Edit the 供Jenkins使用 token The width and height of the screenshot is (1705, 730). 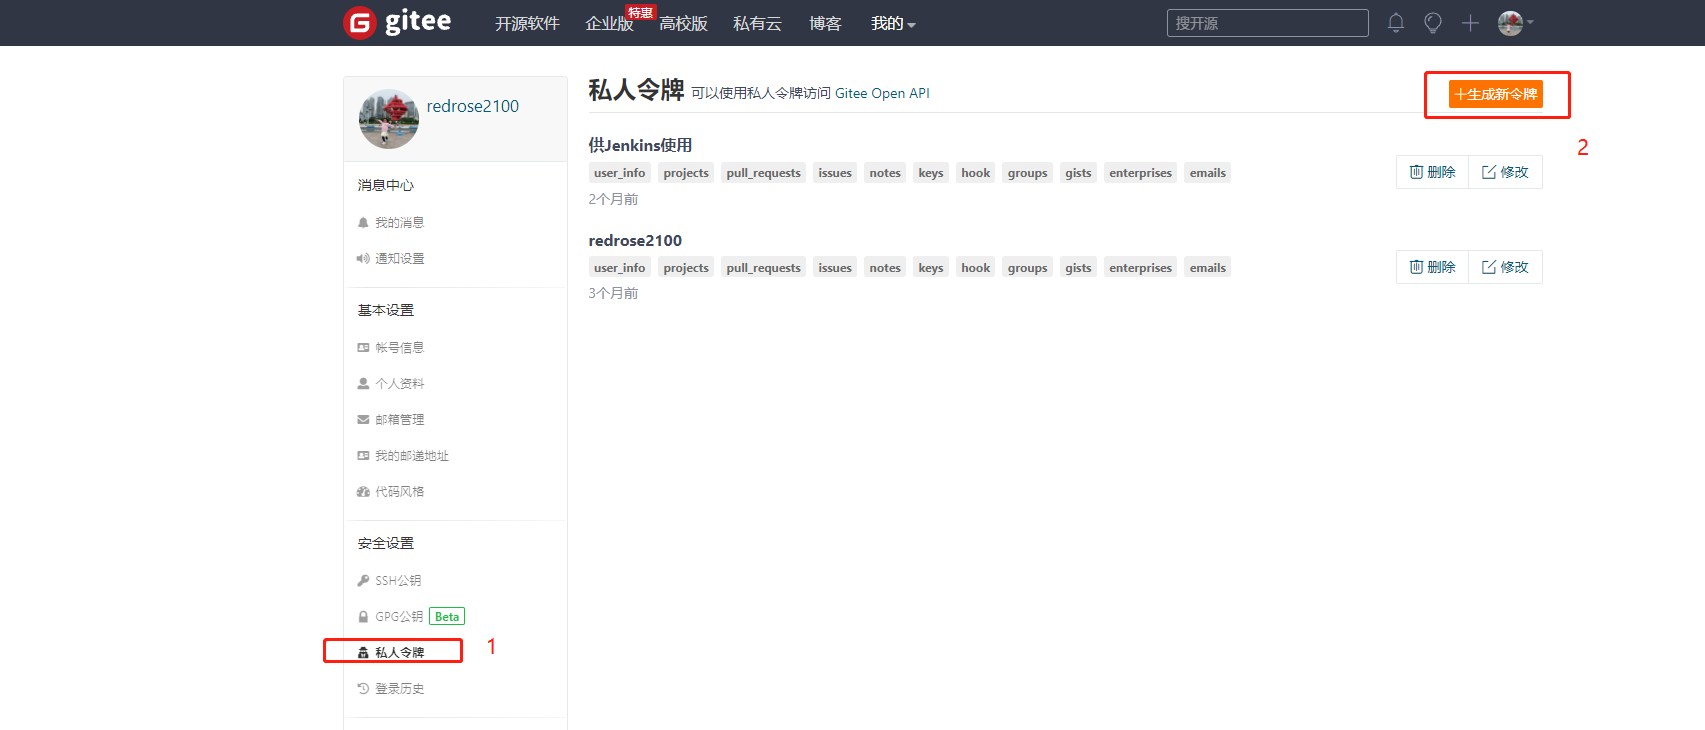1505,172
